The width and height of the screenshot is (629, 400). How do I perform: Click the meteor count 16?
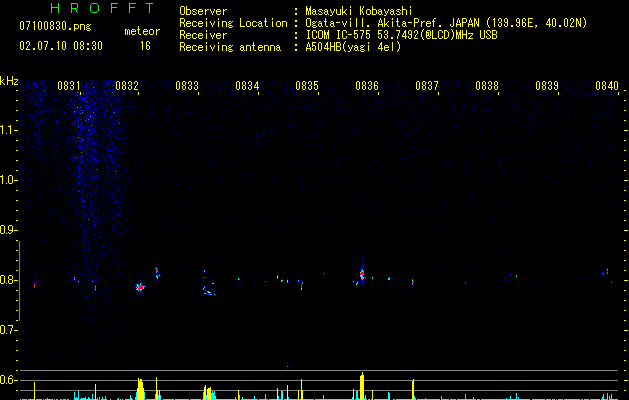[x=145, y=46]
